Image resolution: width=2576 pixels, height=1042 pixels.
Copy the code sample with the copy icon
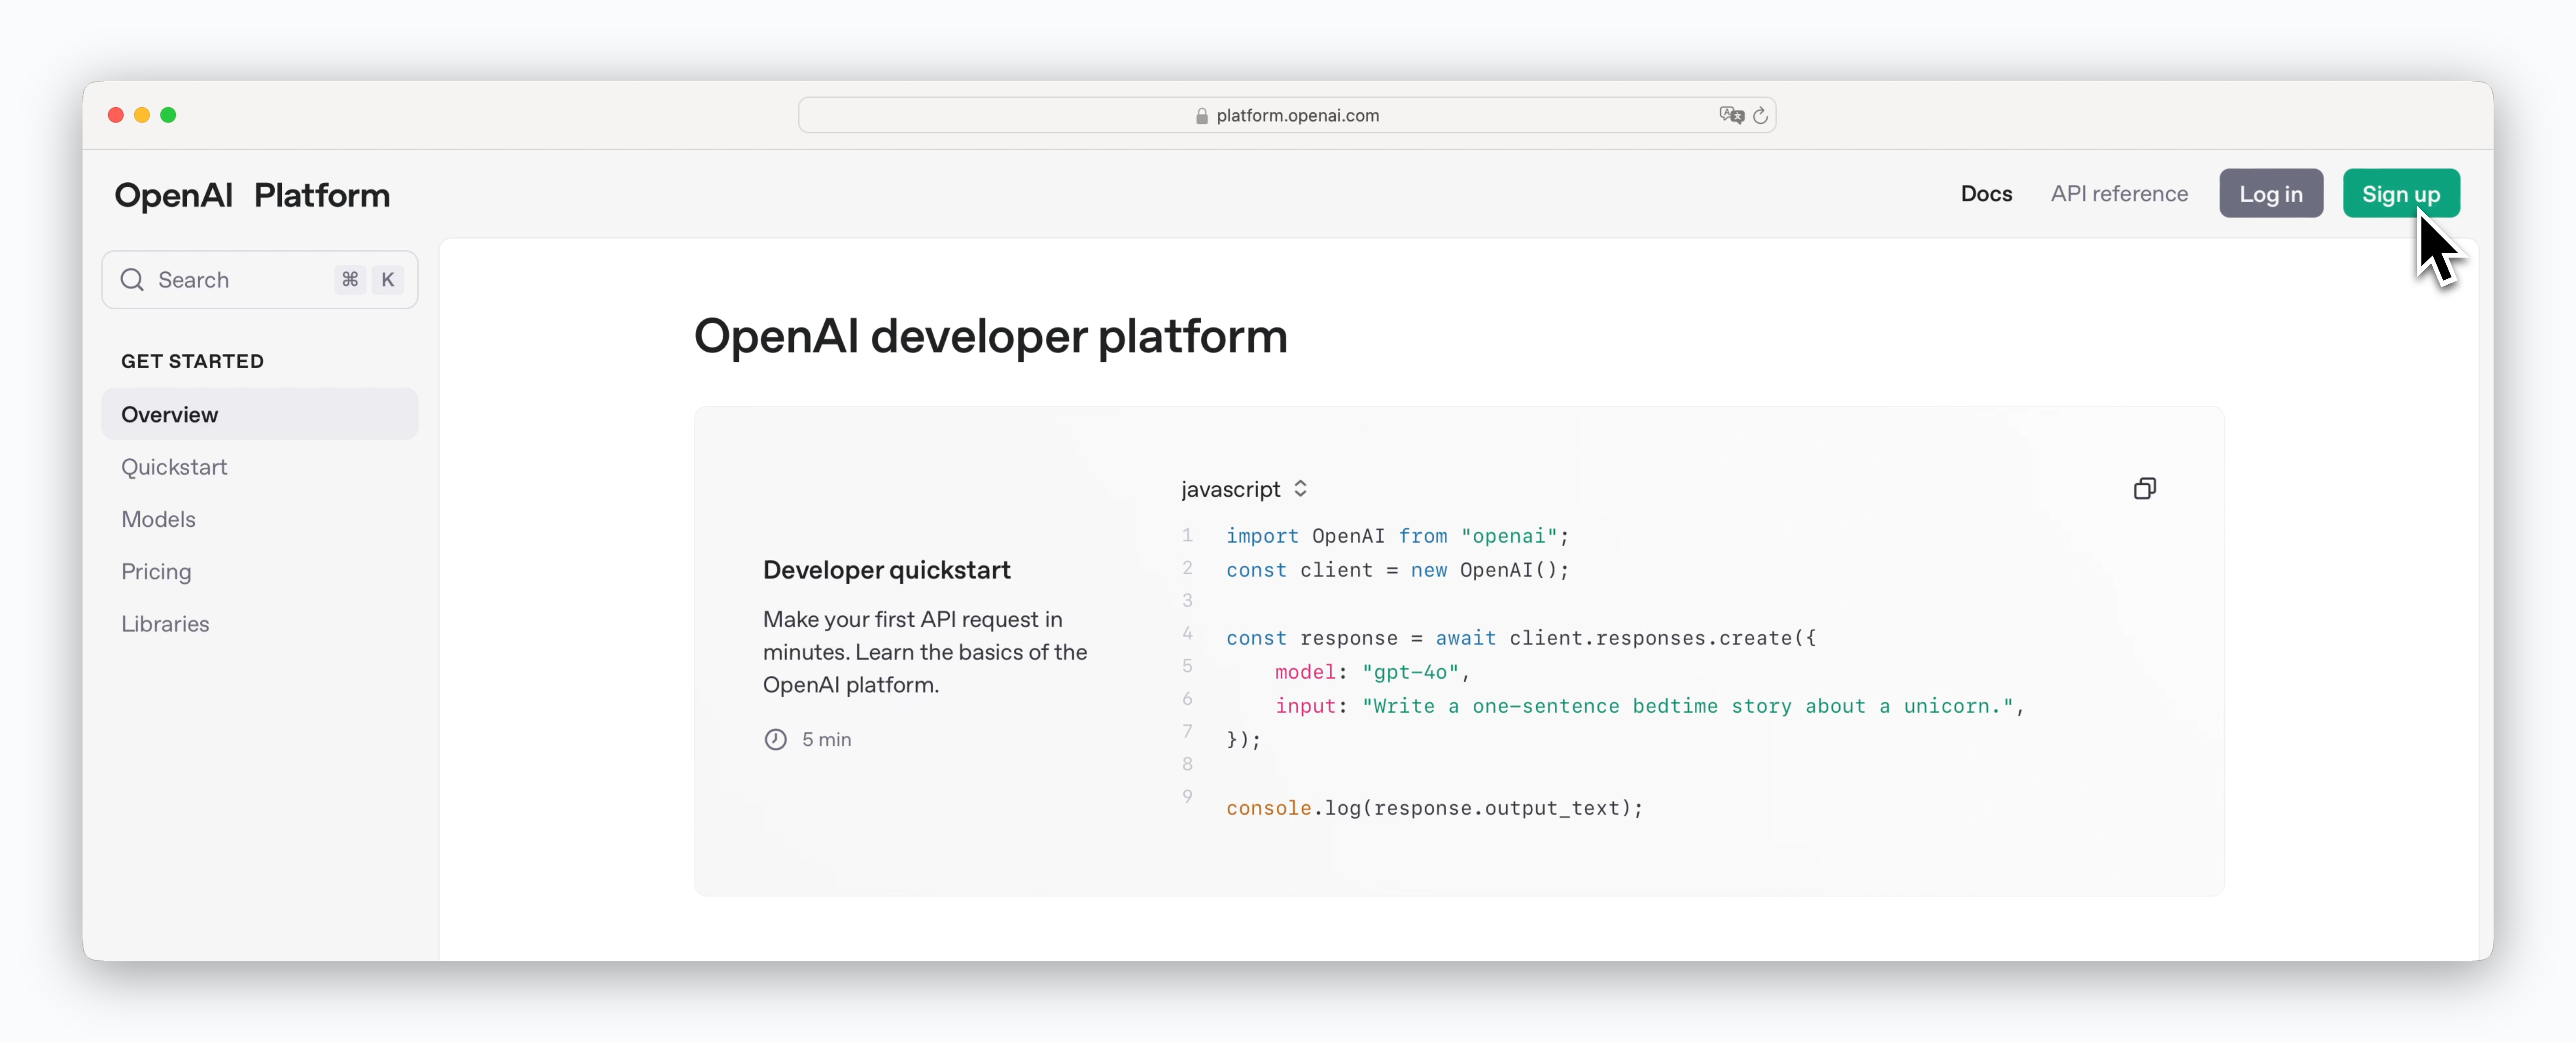pyautogui.click(x=2144, y=488)
